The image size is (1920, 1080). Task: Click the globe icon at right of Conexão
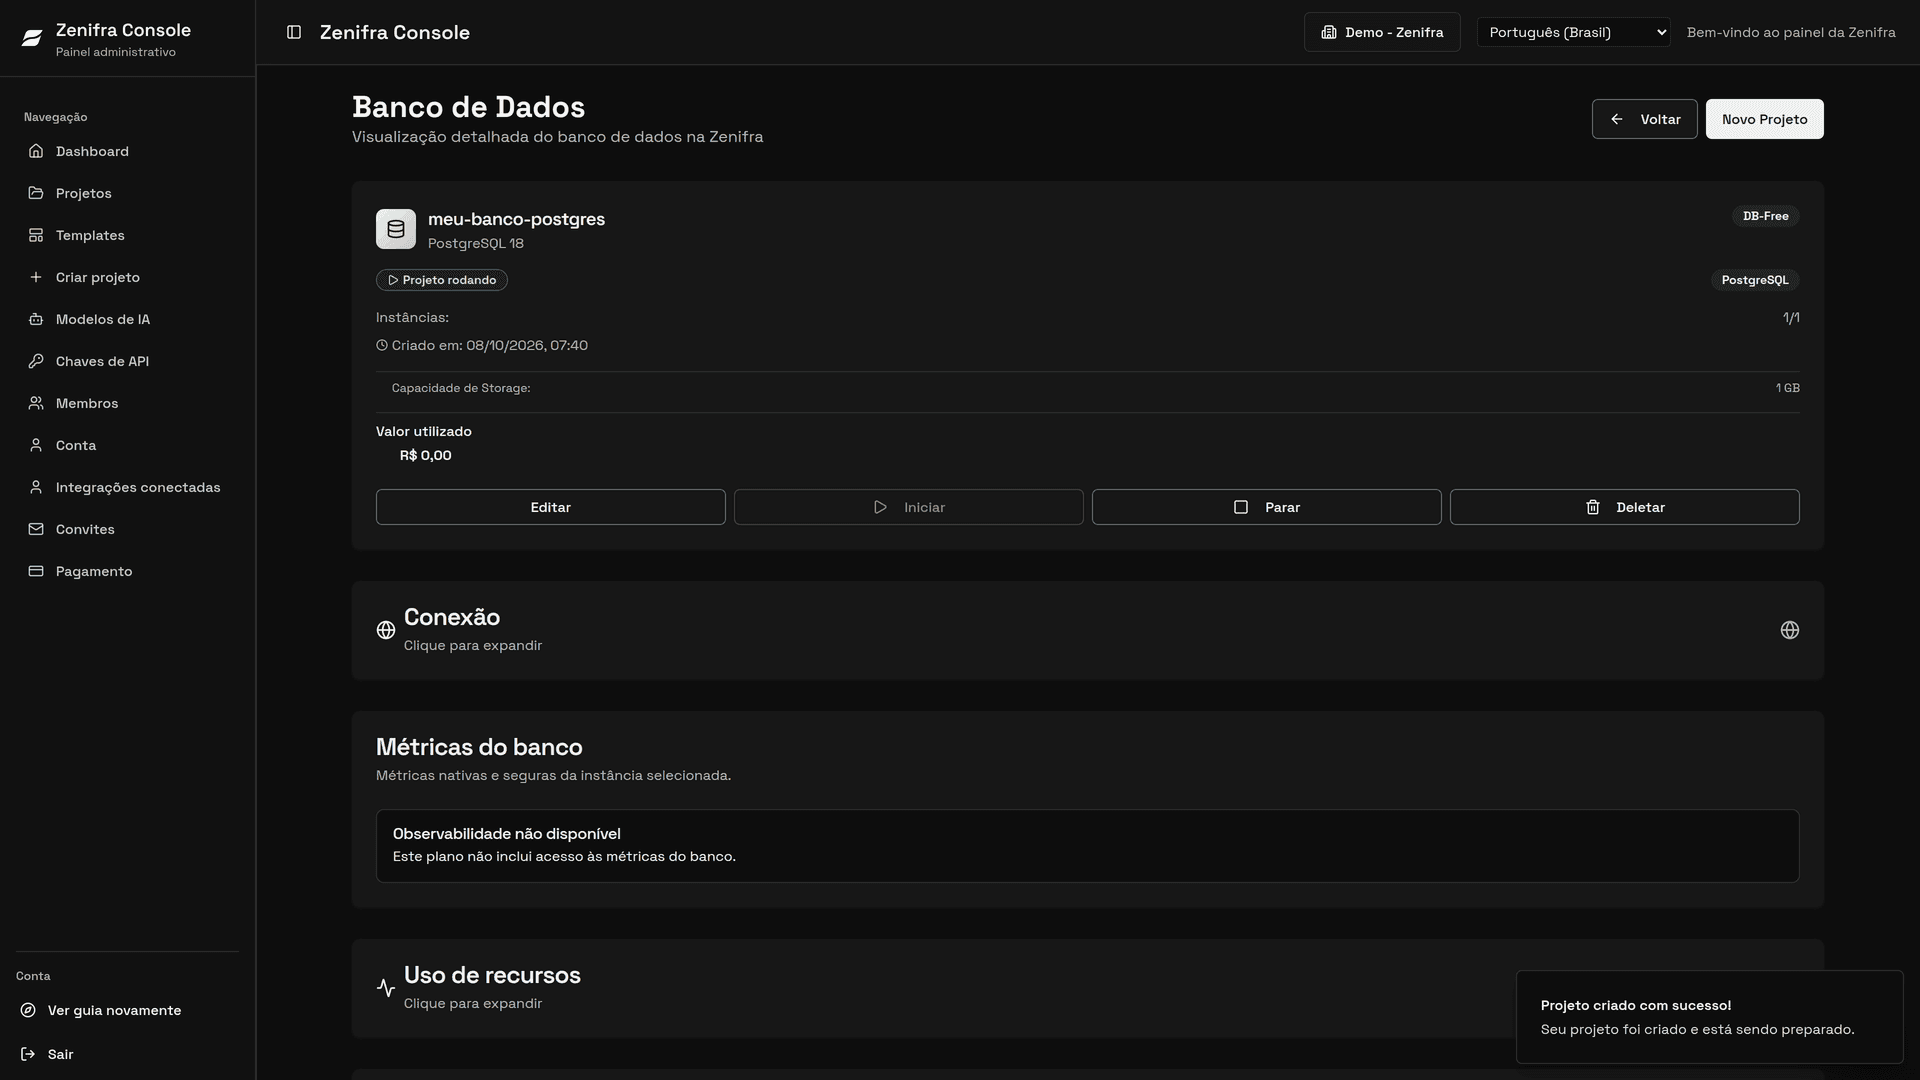[1790, 630]
